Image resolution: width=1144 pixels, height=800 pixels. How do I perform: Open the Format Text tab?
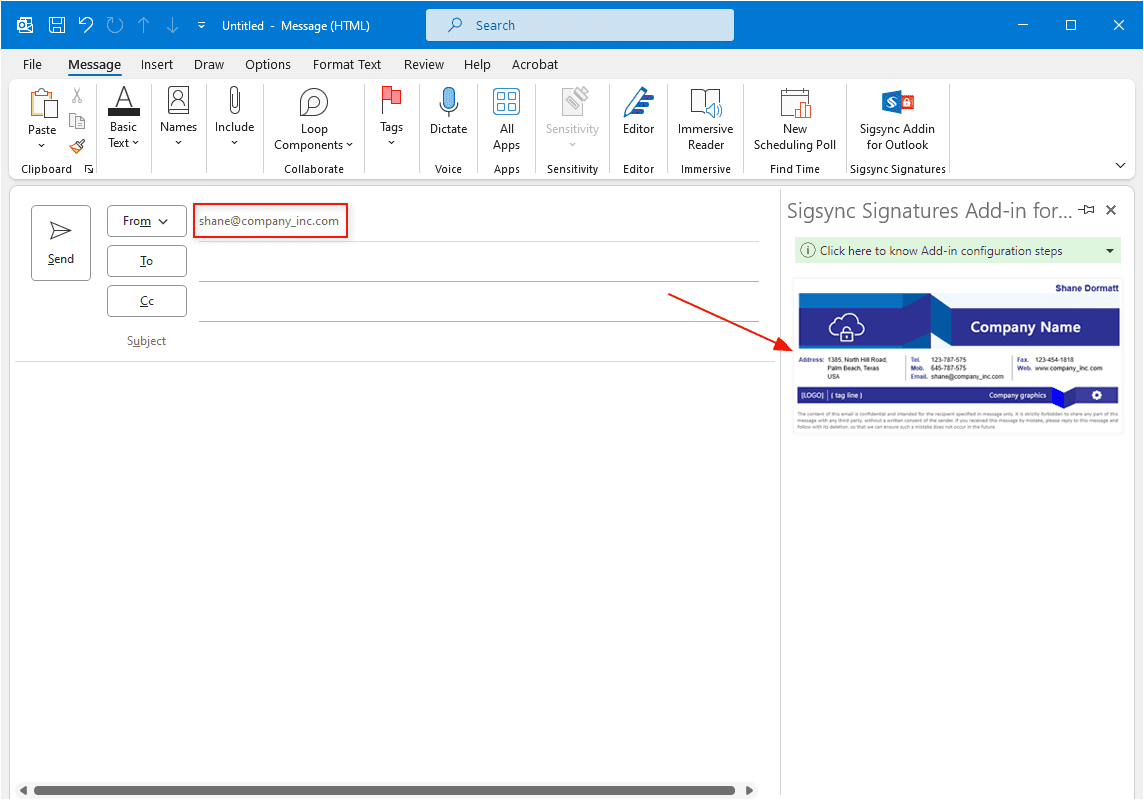coord(346,64)
